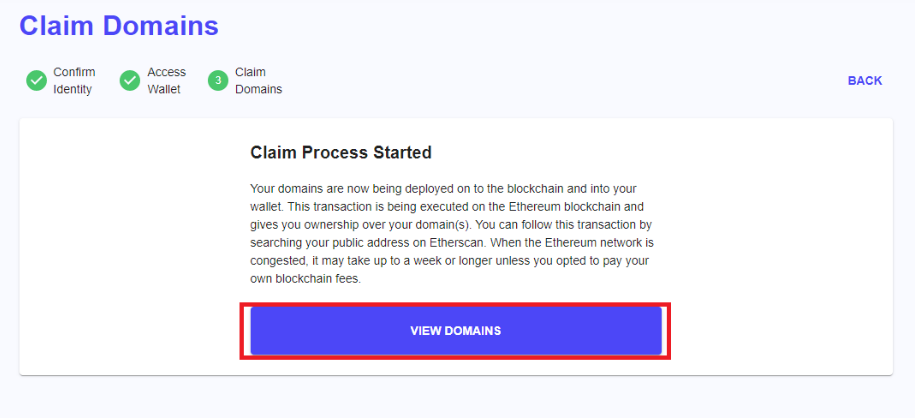
Task: Select the Confirm Identity step label
Action: click(74, 81)
